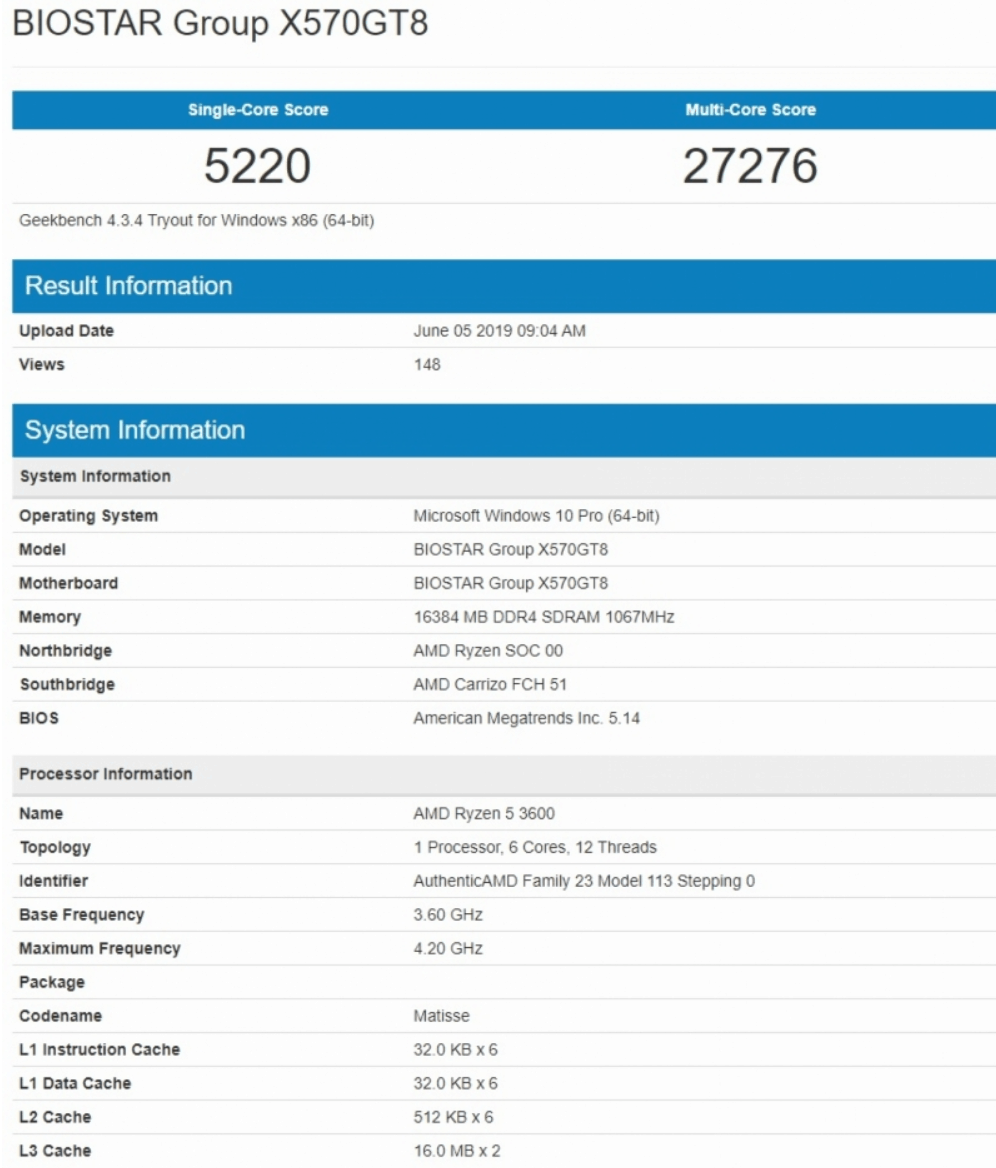This screenshot has width=996, height=1168.
Task: Click the blue System Information section header
Action: (135, 430)
